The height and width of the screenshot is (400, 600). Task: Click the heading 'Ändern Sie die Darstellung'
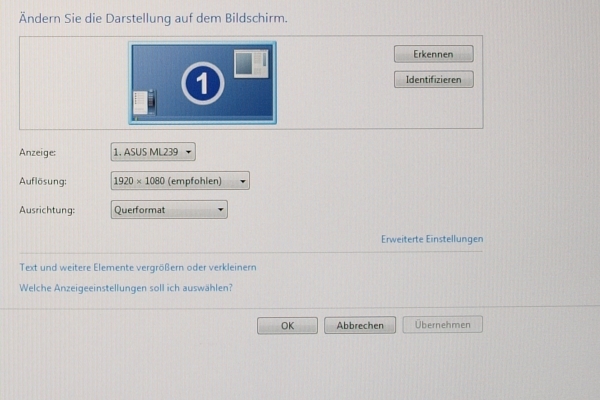153,18
